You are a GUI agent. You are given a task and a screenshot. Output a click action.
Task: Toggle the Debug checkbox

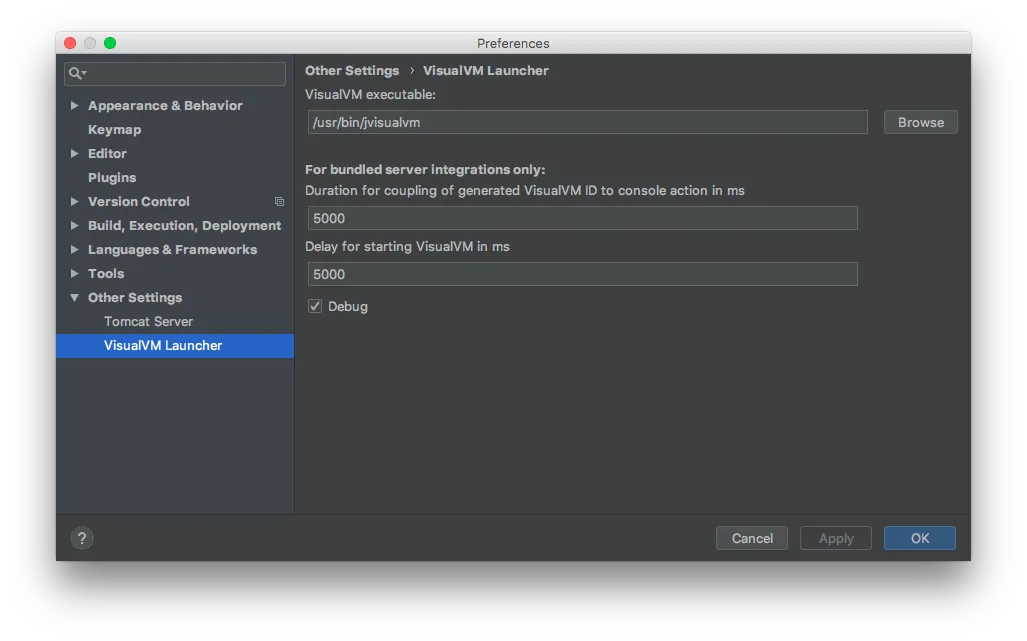click(315, 306)
